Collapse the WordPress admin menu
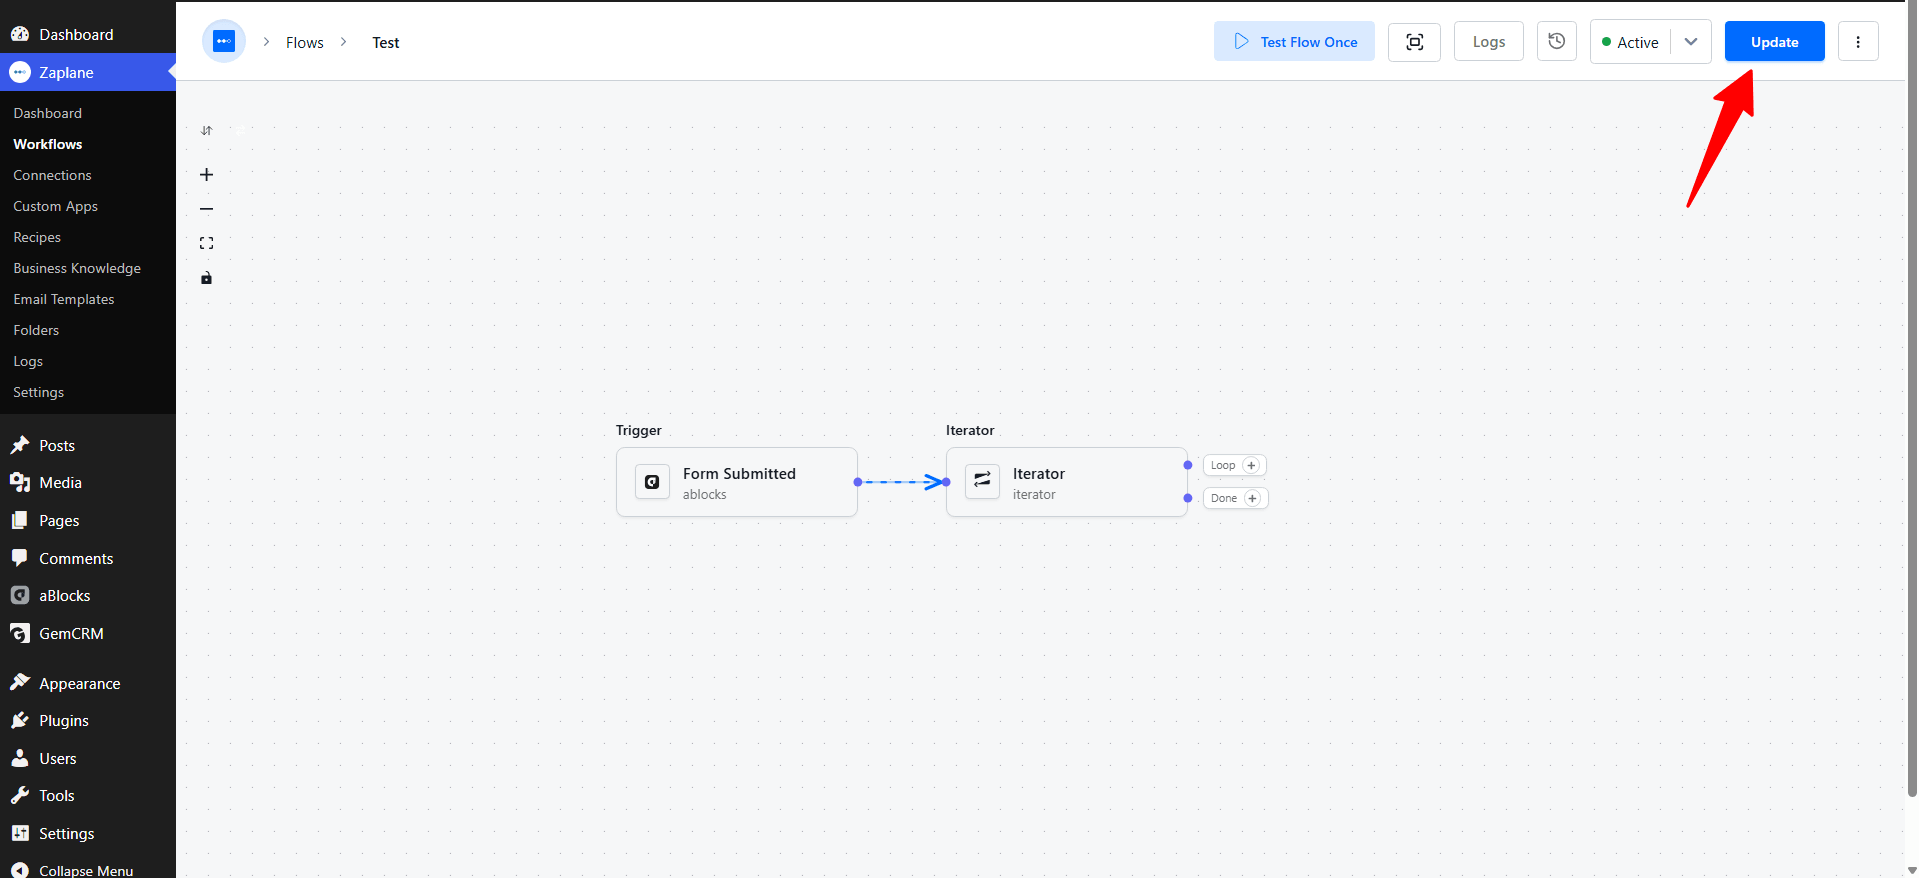 [x=88, y=870]
